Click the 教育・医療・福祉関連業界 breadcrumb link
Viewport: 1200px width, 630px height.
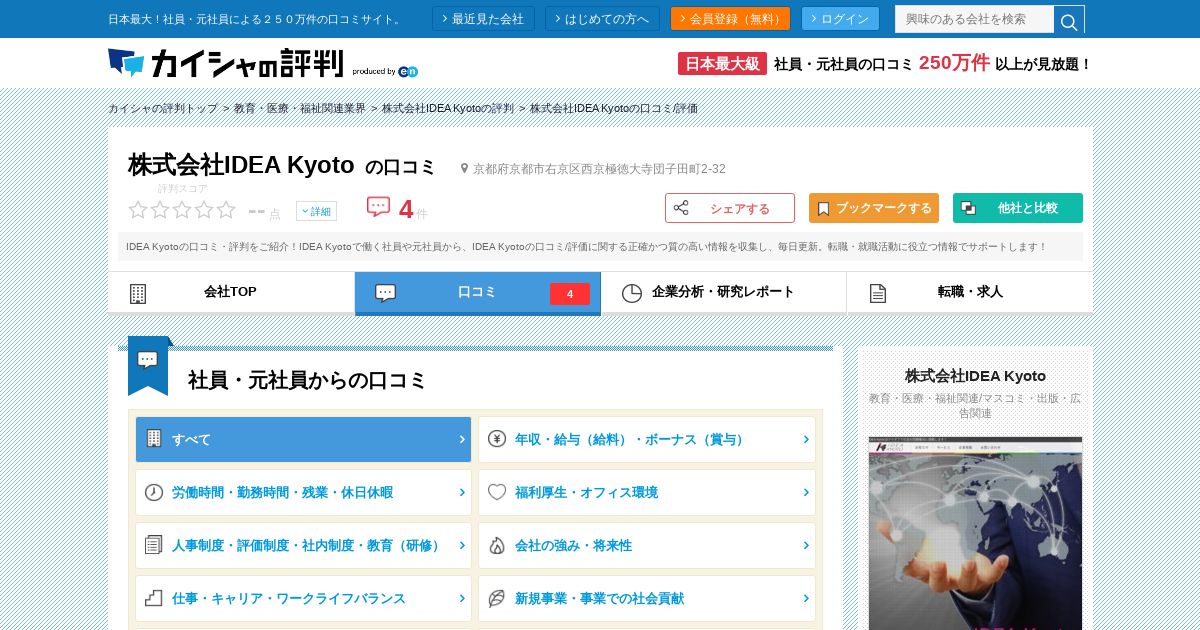(x=300, y=108)
